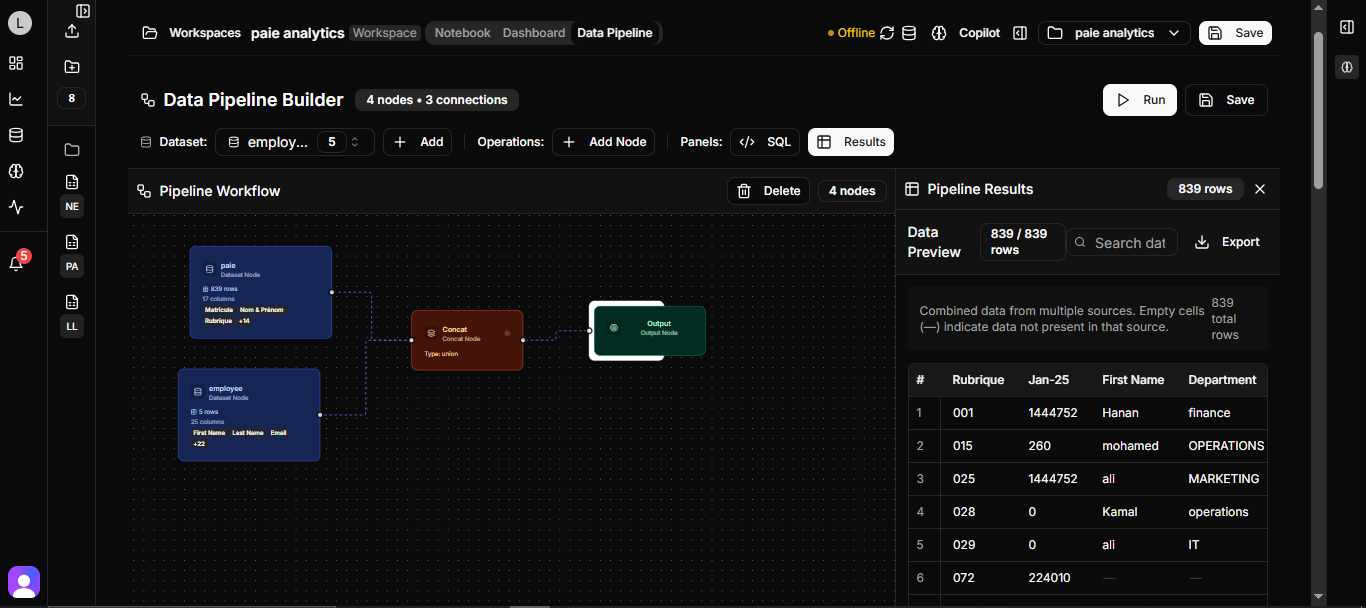Run the data pipeline
1366x608 pixels.
[1139, 99]
